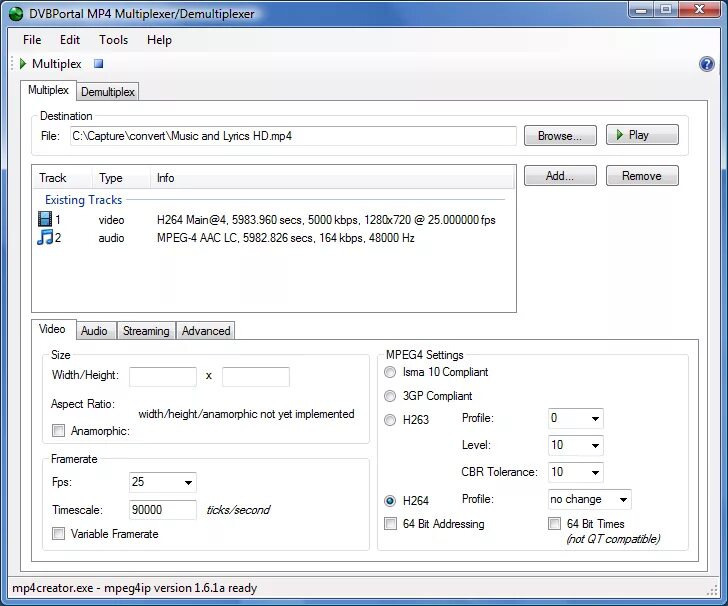The width and height of the screenshot is (728, 606).
Task: Select the 3GP Compliant radio button
Action: [390, 396]
